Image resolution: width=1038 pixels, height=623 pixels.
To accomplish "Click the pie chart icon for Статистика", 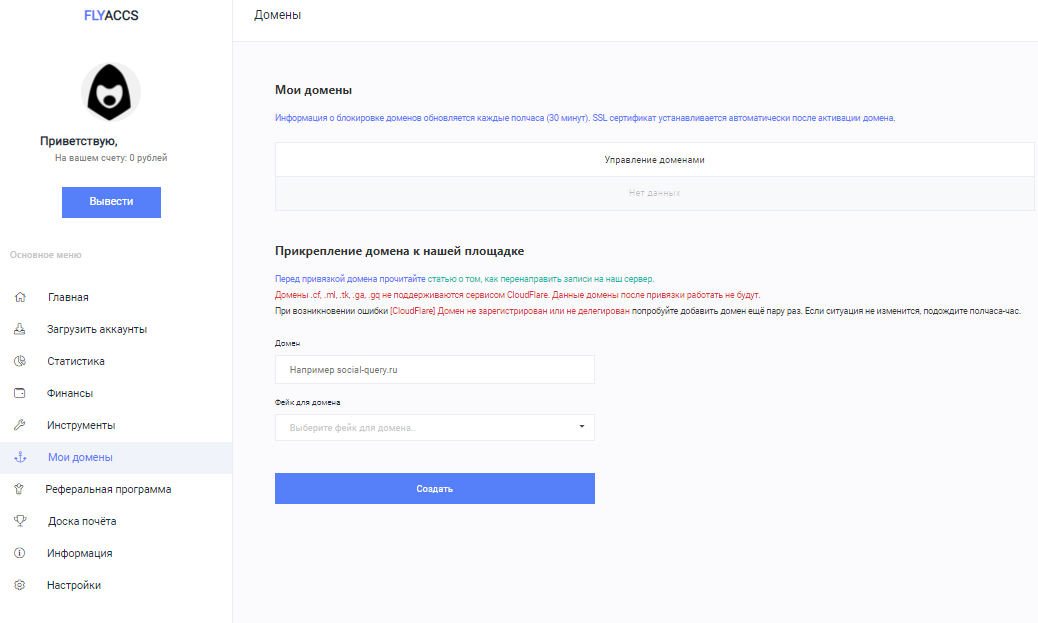I will coord(20,361).
